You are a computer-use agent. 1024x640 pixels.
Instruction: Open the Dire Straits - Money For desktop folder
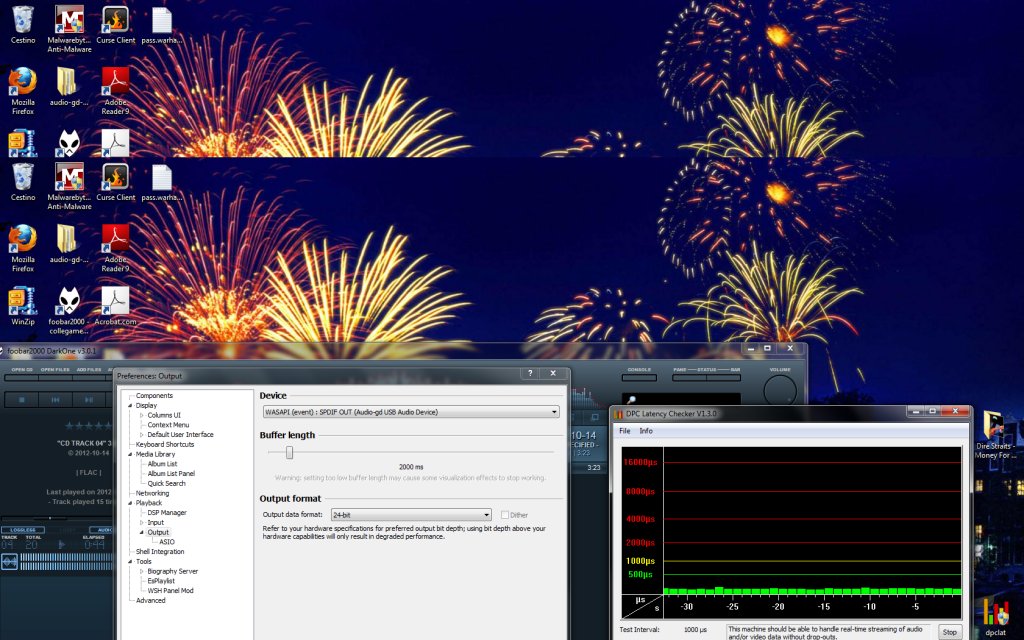coord(995,434)
